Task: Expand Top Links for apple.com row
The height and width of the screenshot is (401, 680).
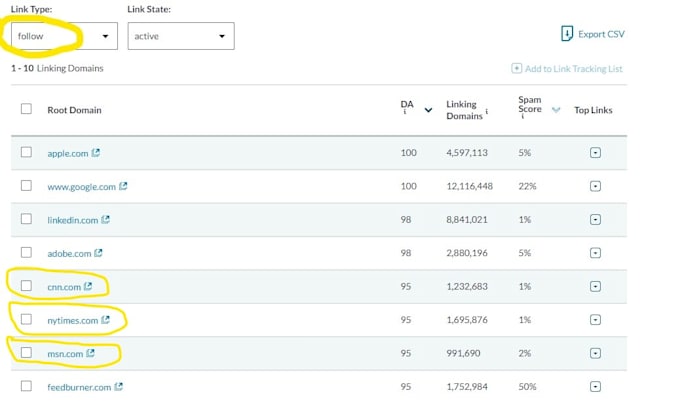Action: click(x=595, y=153)
